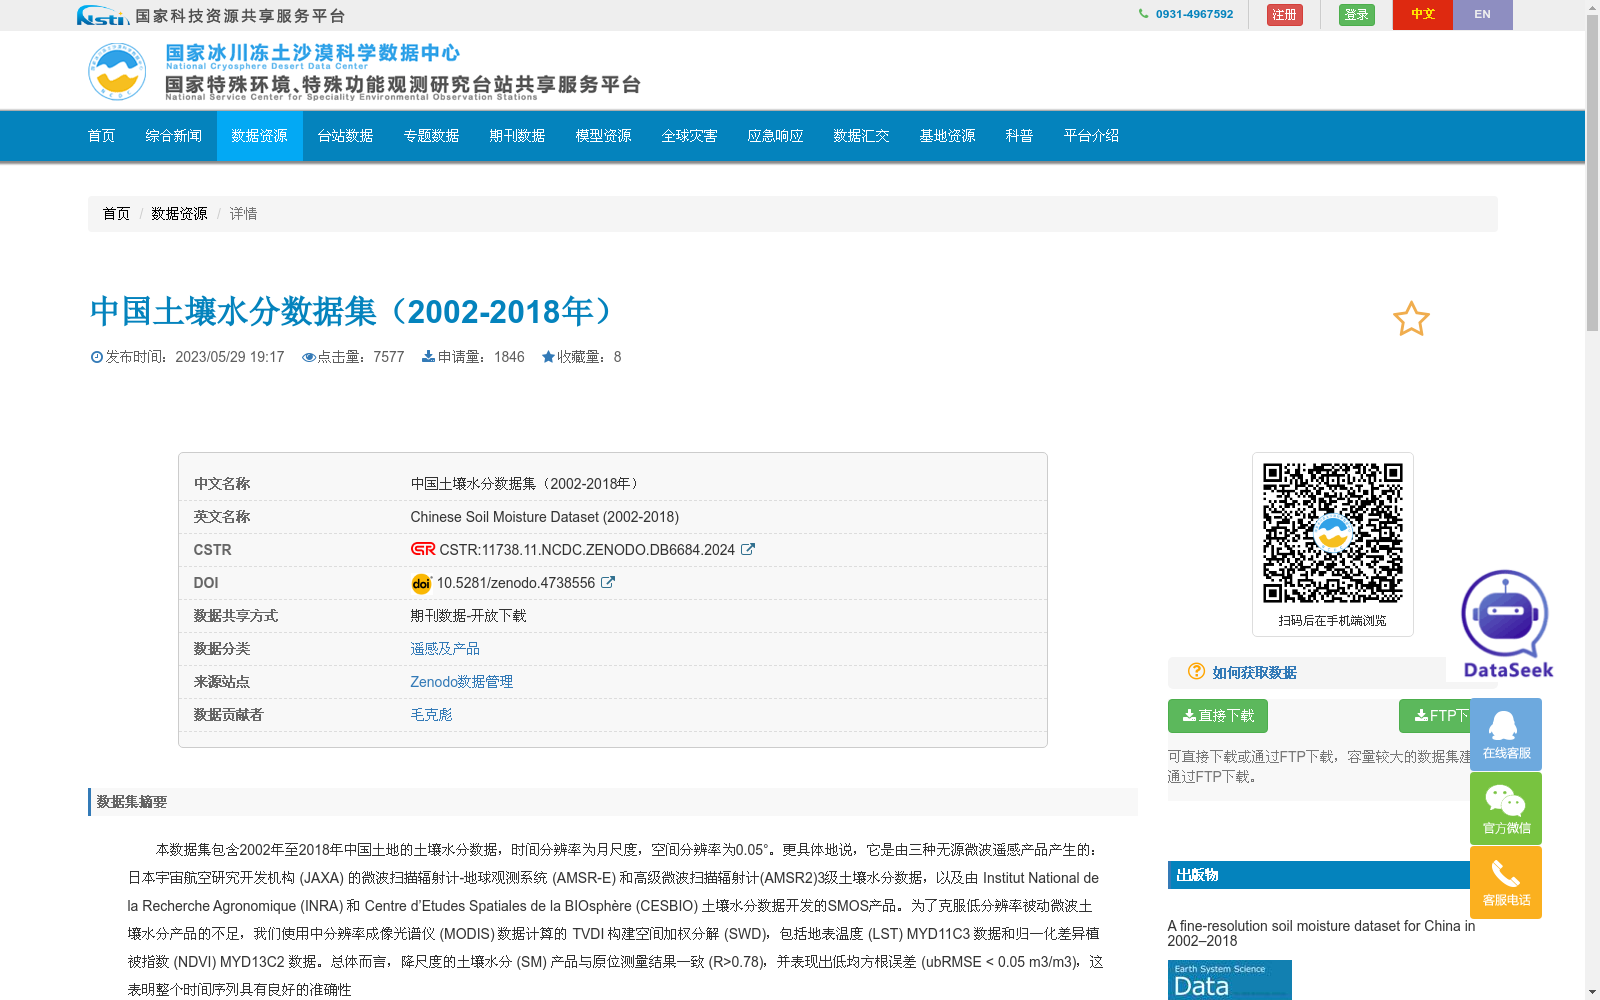Click download icon beside 申请量
The width and height of the screenshot is (1600, 1000).
tap(428, 356)
